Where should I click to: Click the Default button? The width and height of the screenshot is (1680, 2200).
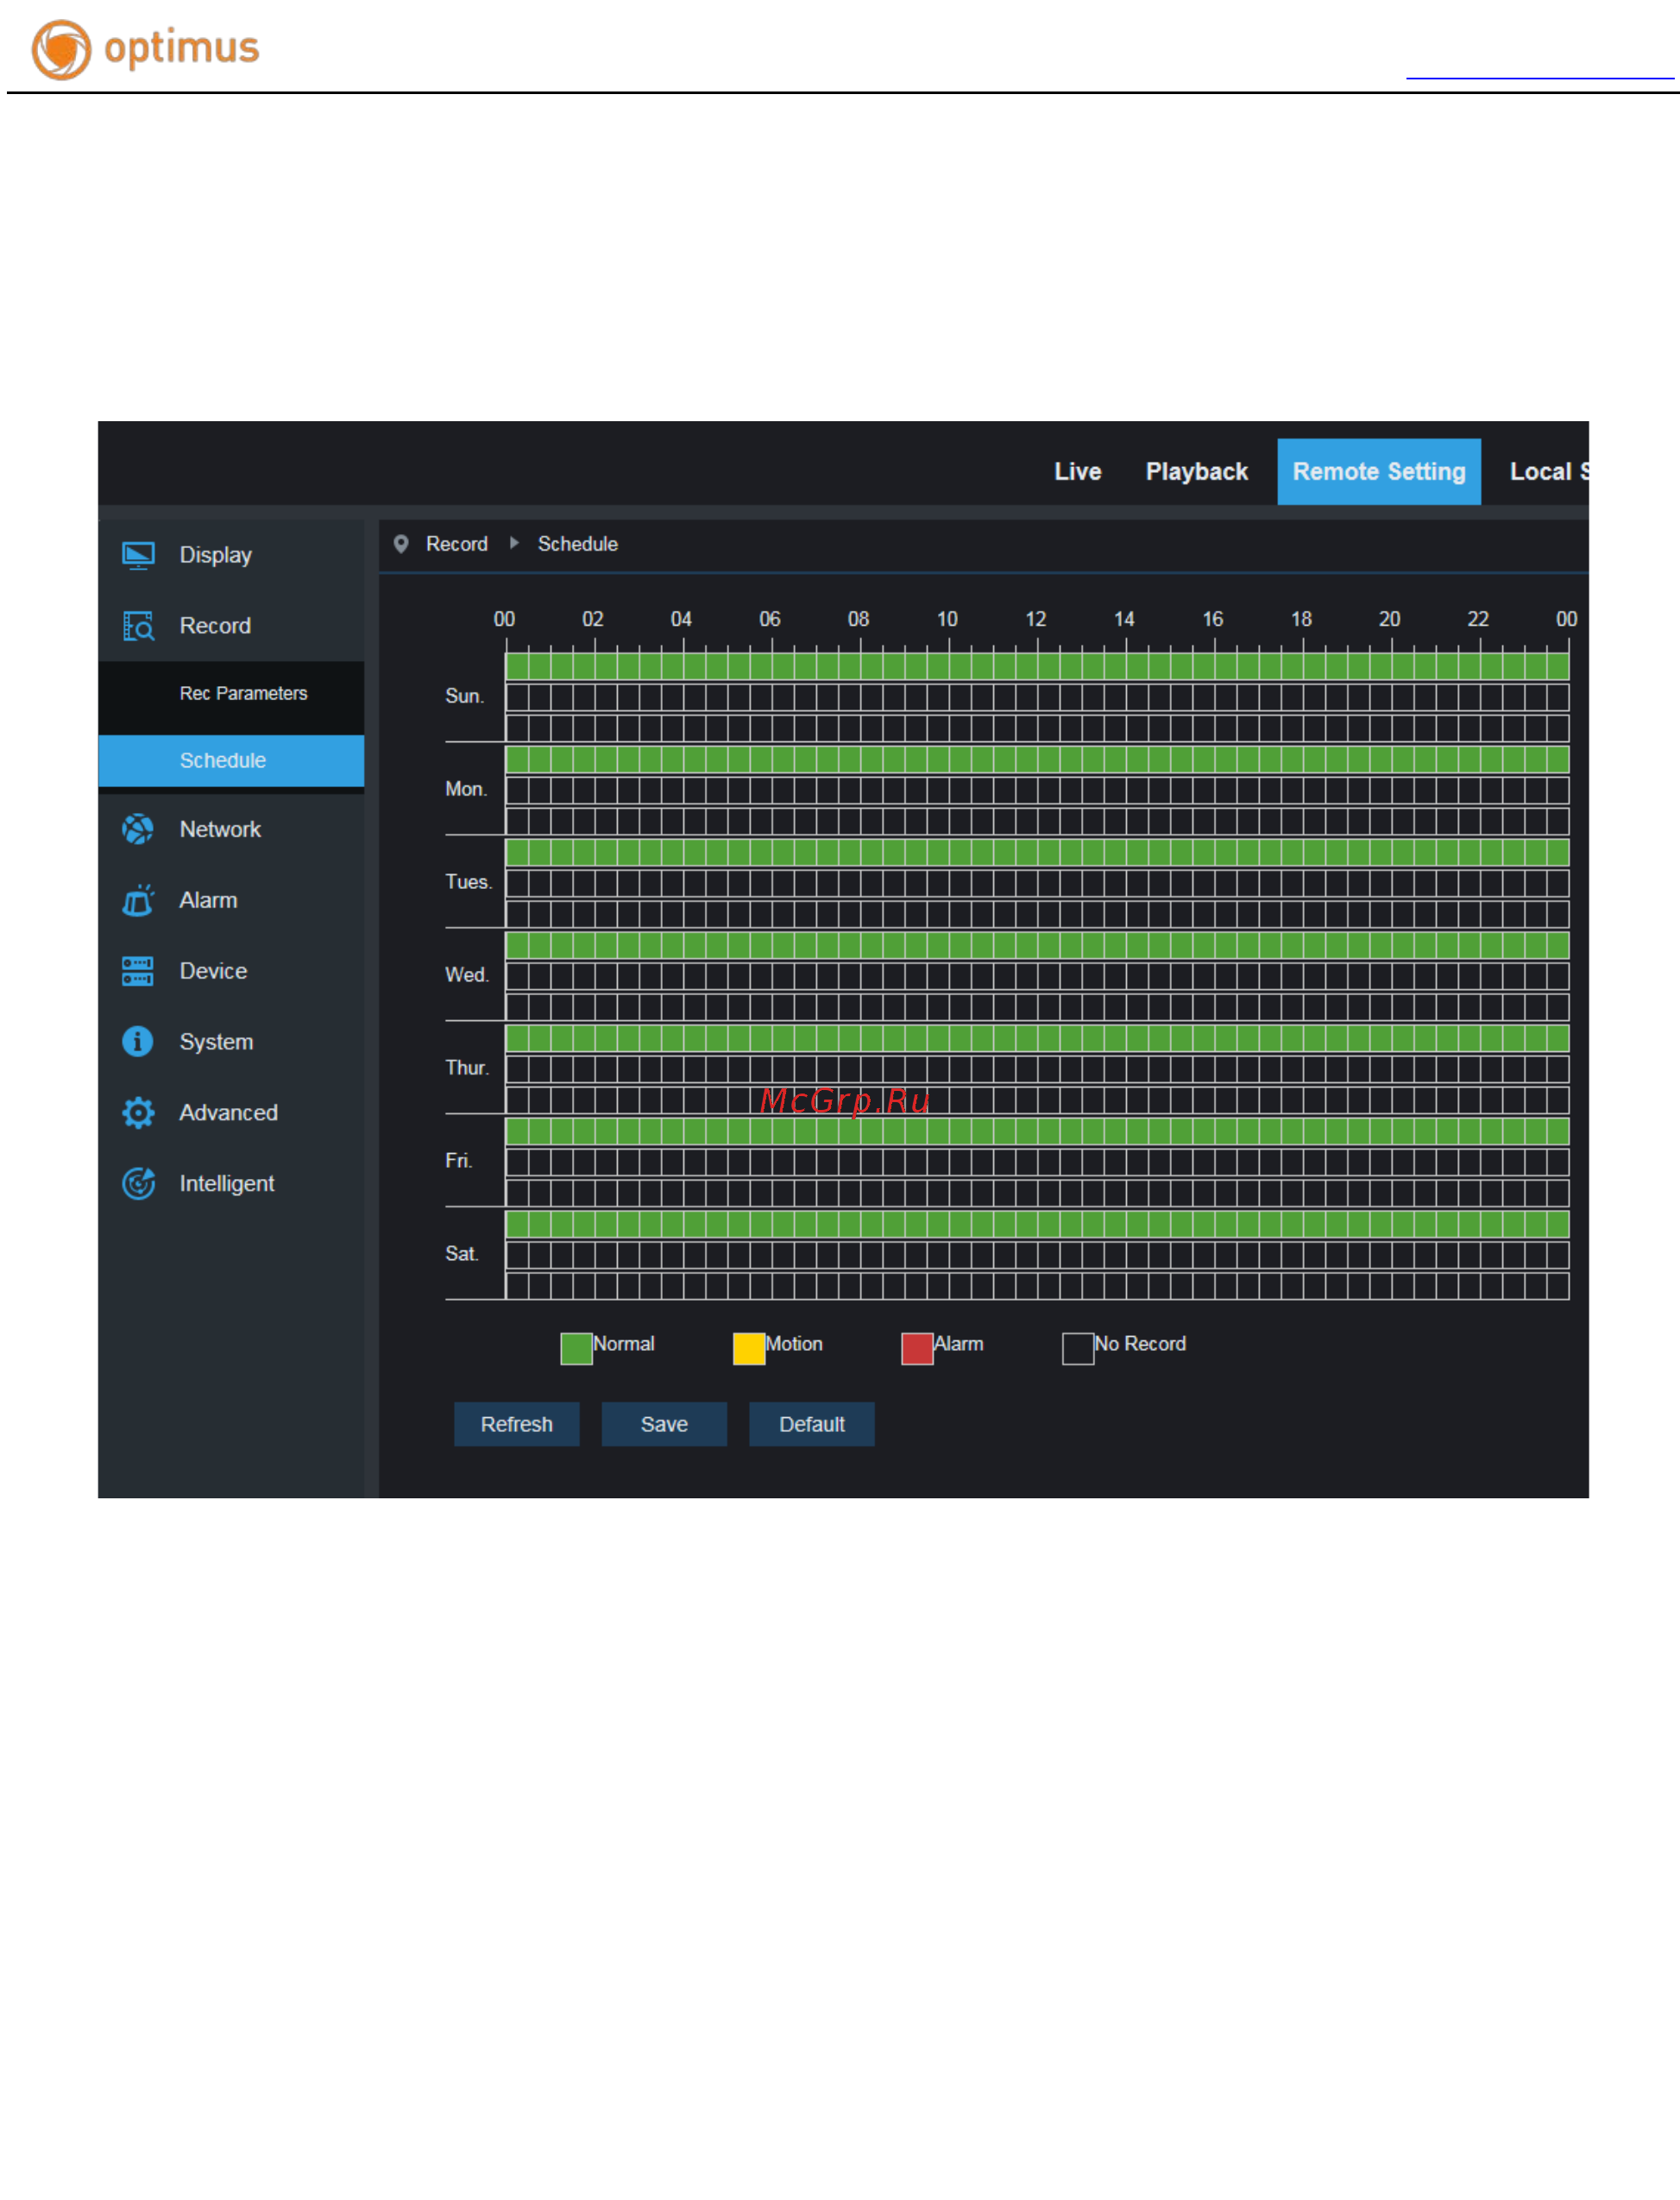click(x=812, y=1424)
